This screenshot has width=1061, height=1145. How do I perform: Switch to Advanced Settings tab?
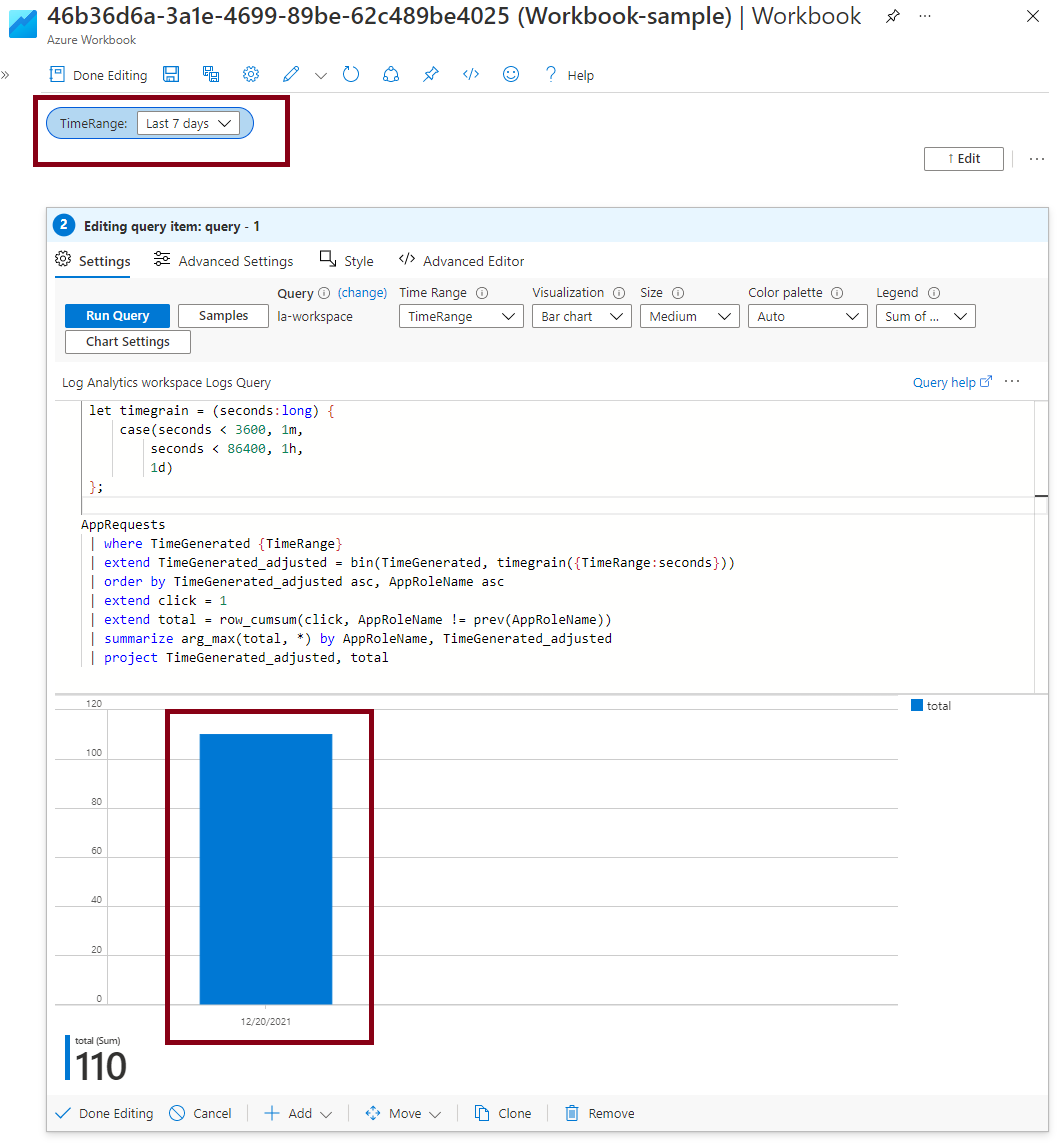(223, 261)
